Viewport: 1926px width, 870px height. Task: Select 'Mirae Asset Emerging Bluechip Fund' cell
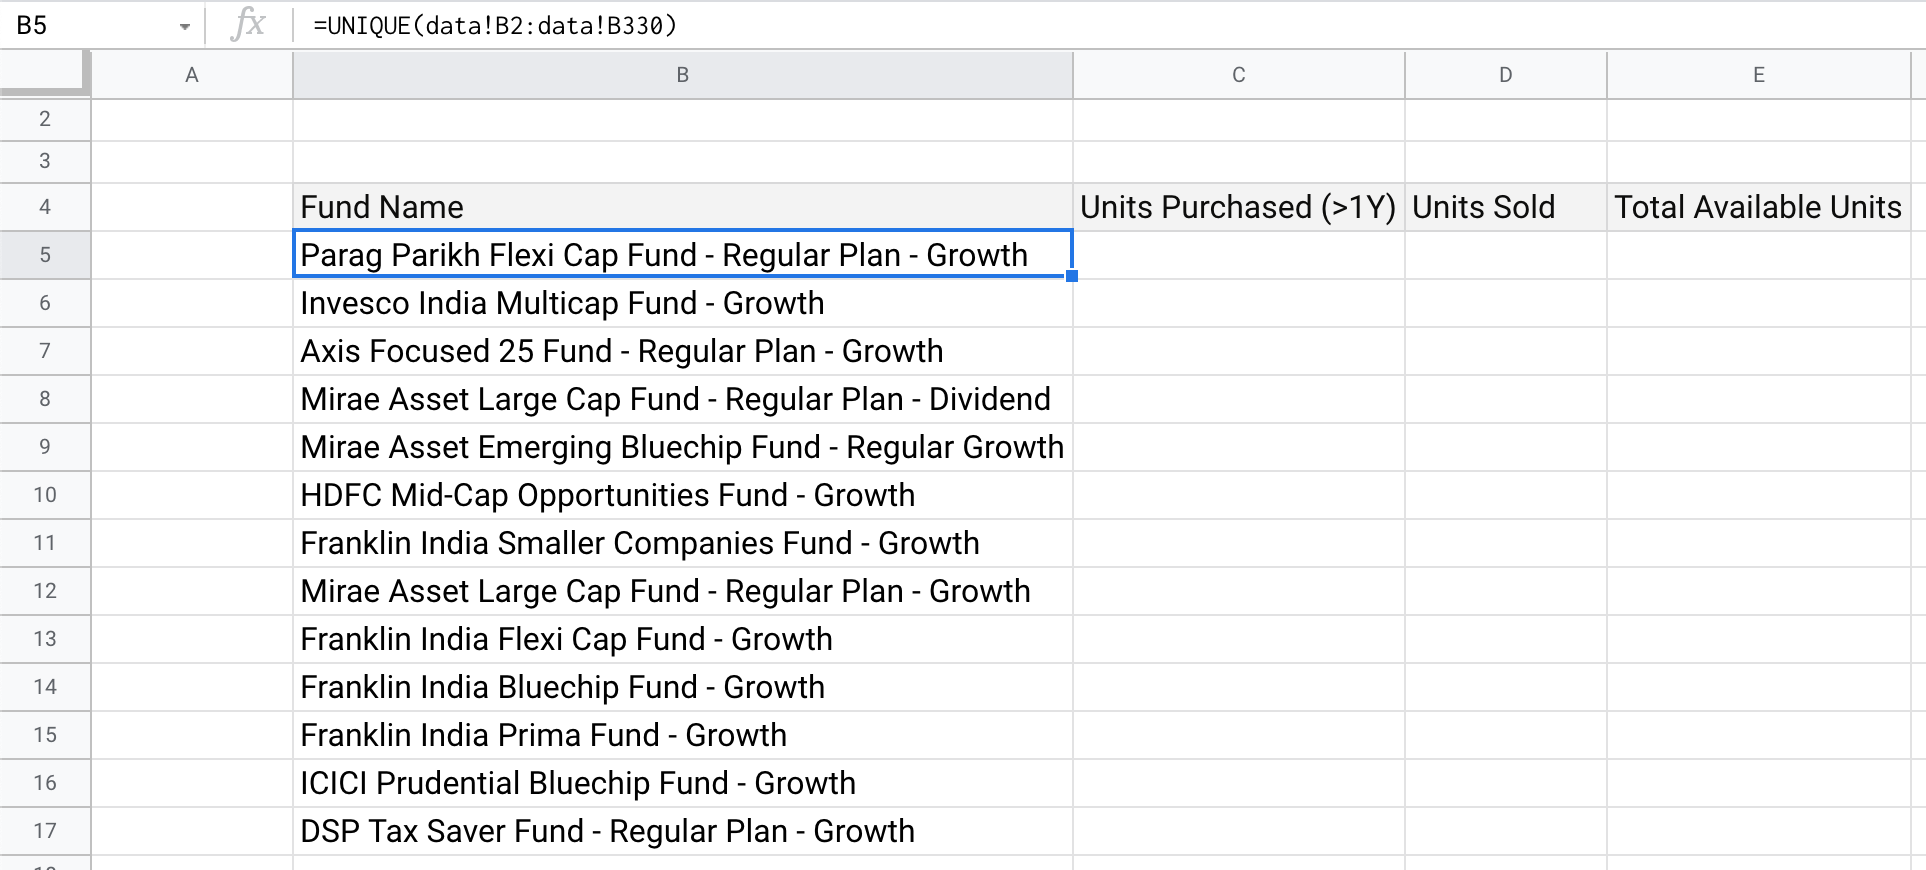point(683,447)
